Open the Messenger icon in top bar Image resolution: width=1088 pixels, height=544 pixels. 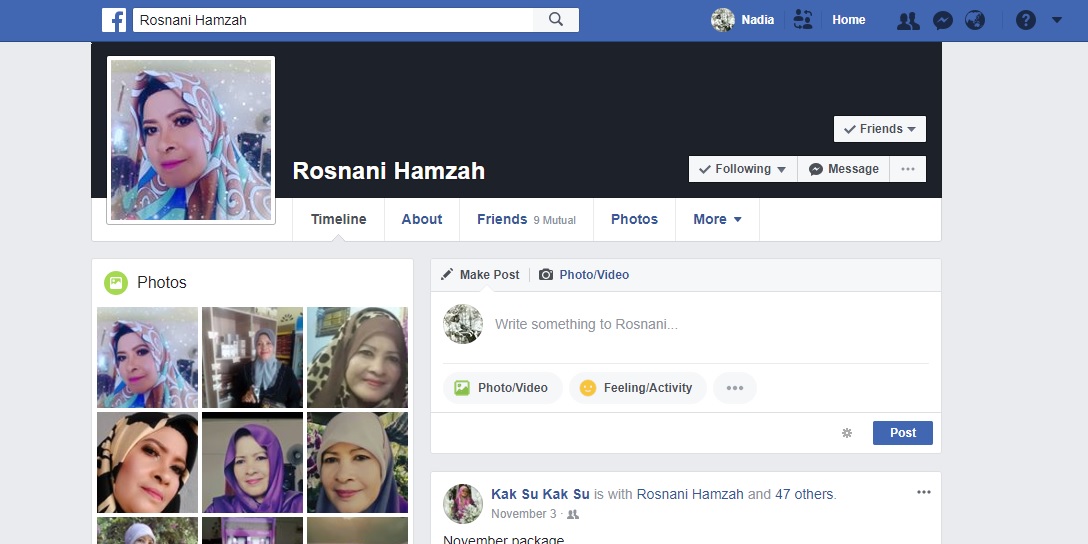(942, 21)
